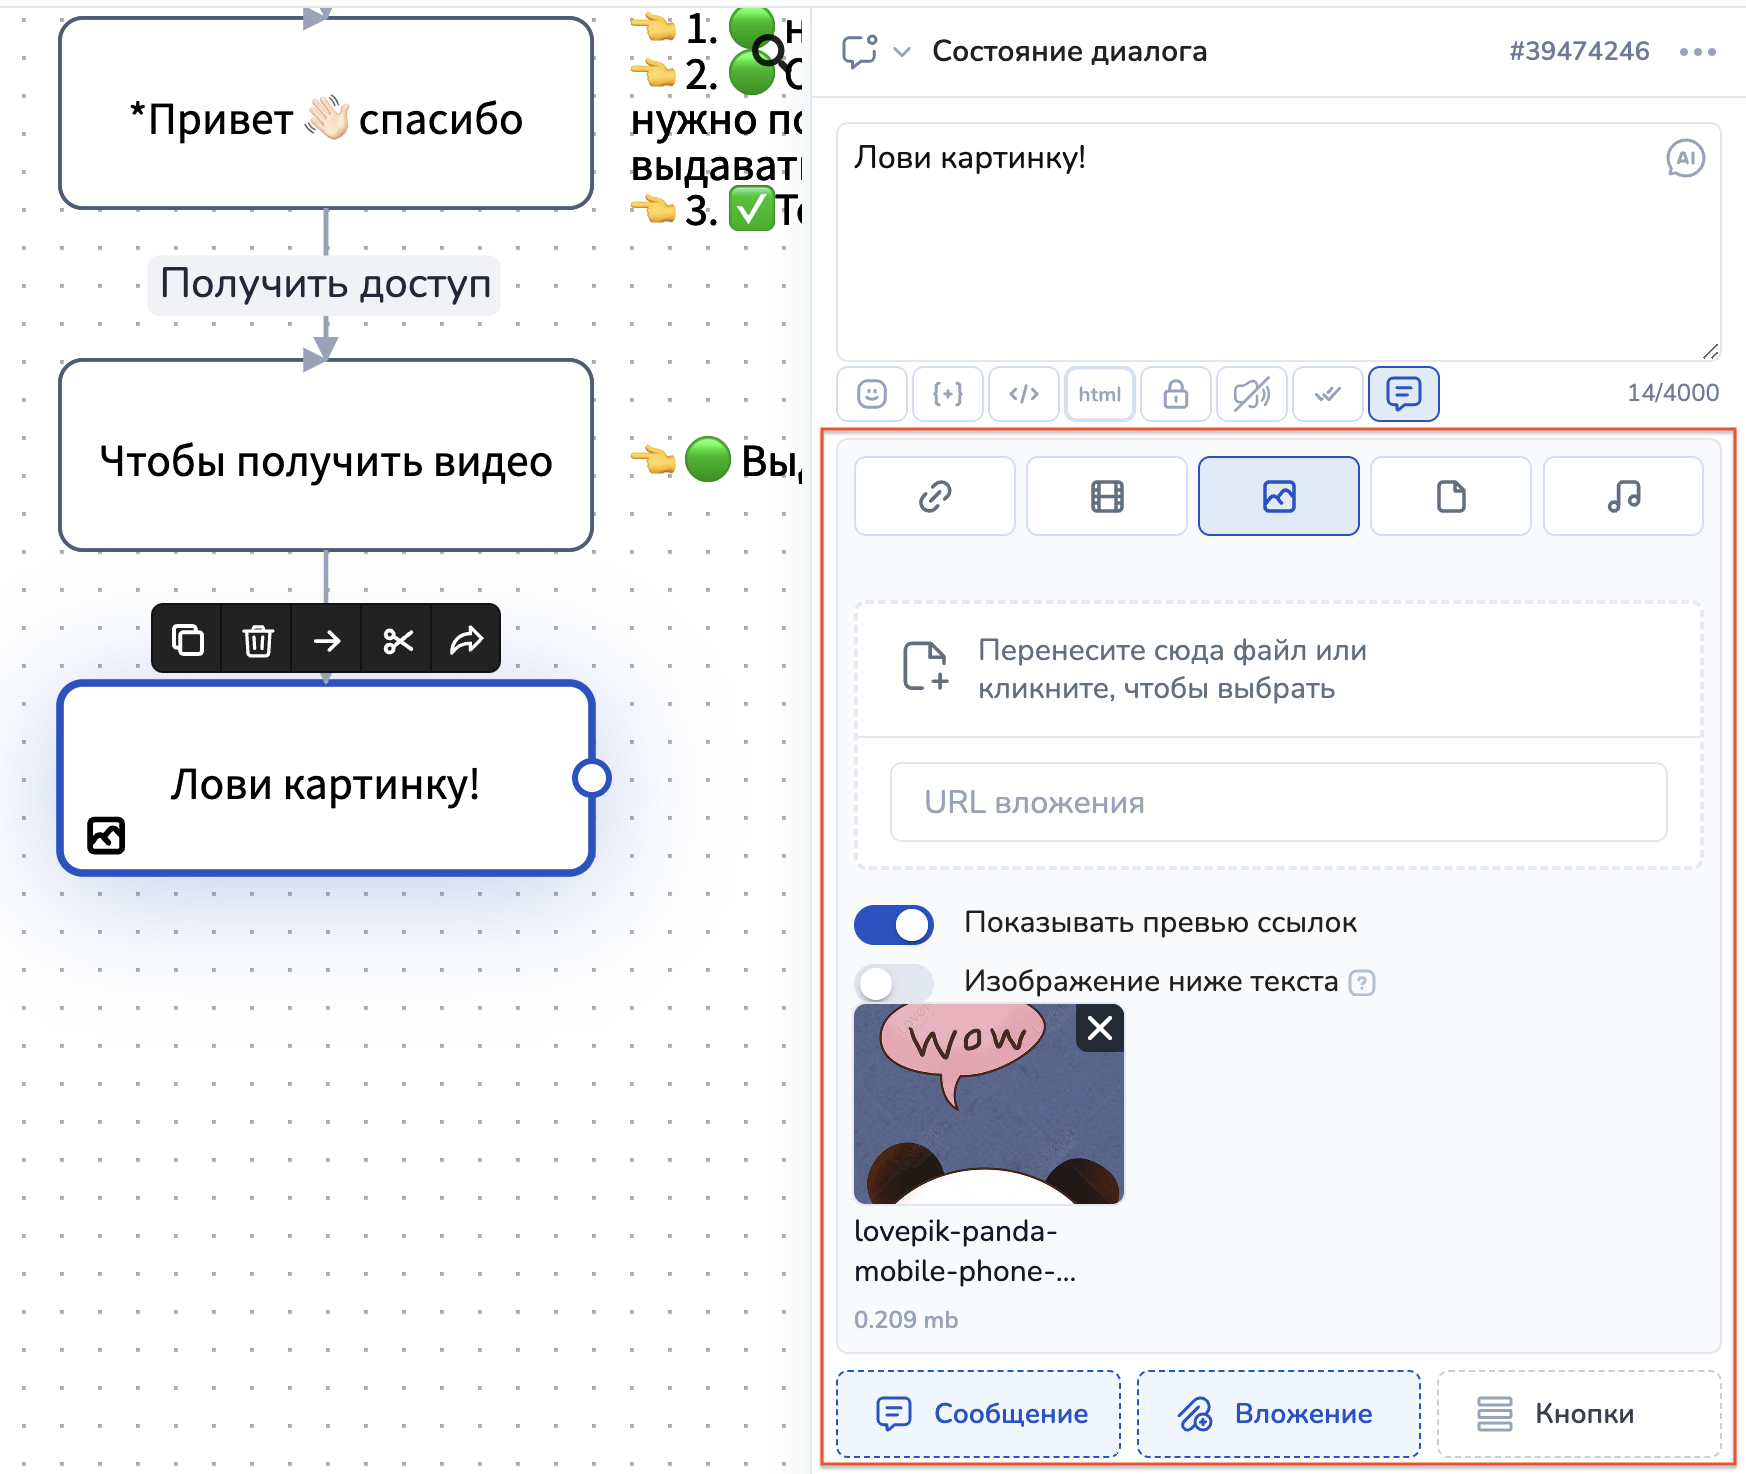Viewport: 1746px width, 1474px height.
Task: Select the link attachment tab
Action: tap(935, 496)
